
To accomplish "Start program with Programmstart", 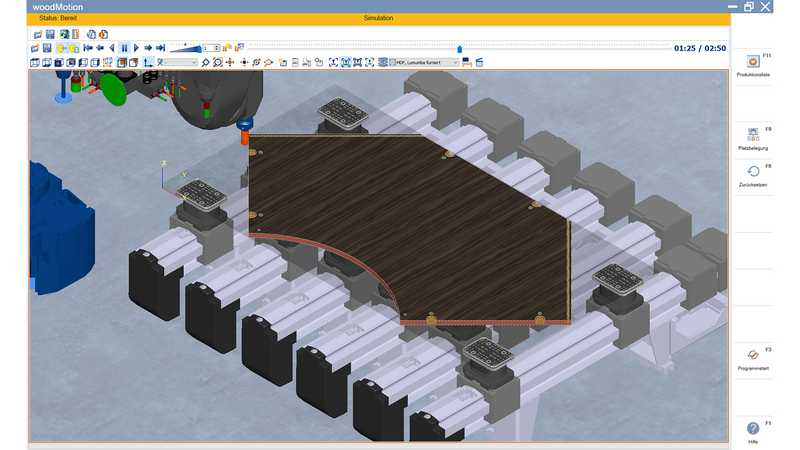I will point(752,357).
